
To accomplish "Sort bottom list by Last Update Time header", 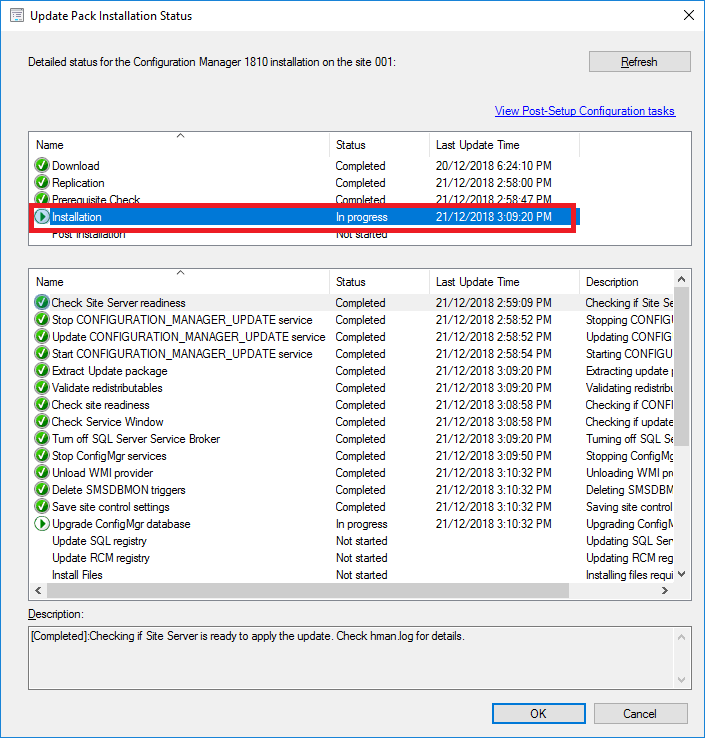I will tap(504, 282).
